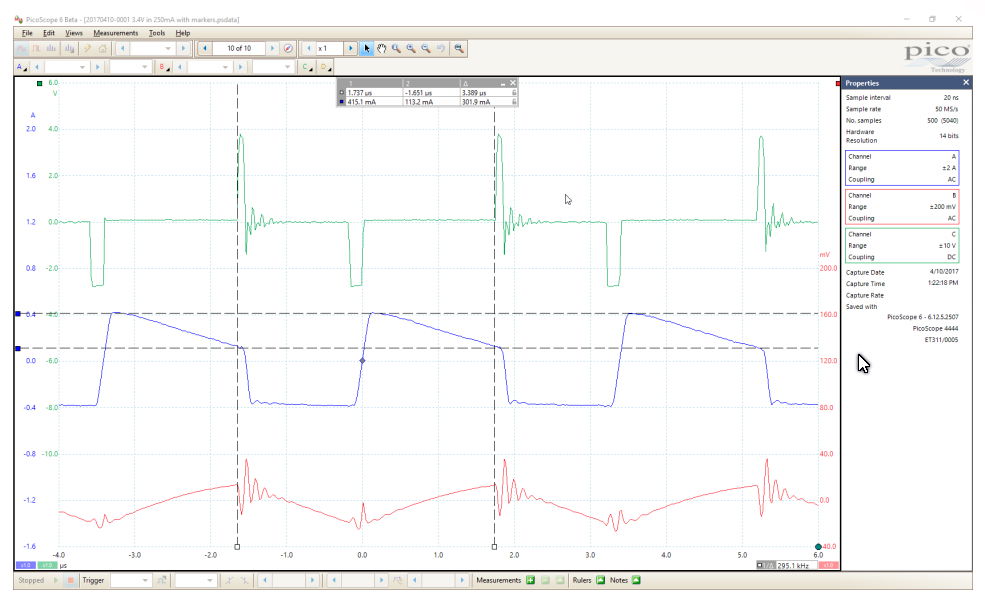This screenshot has width=985, height=601.
Task: Grab upper blue signal ruler handle
Action: tap(18, 313)
